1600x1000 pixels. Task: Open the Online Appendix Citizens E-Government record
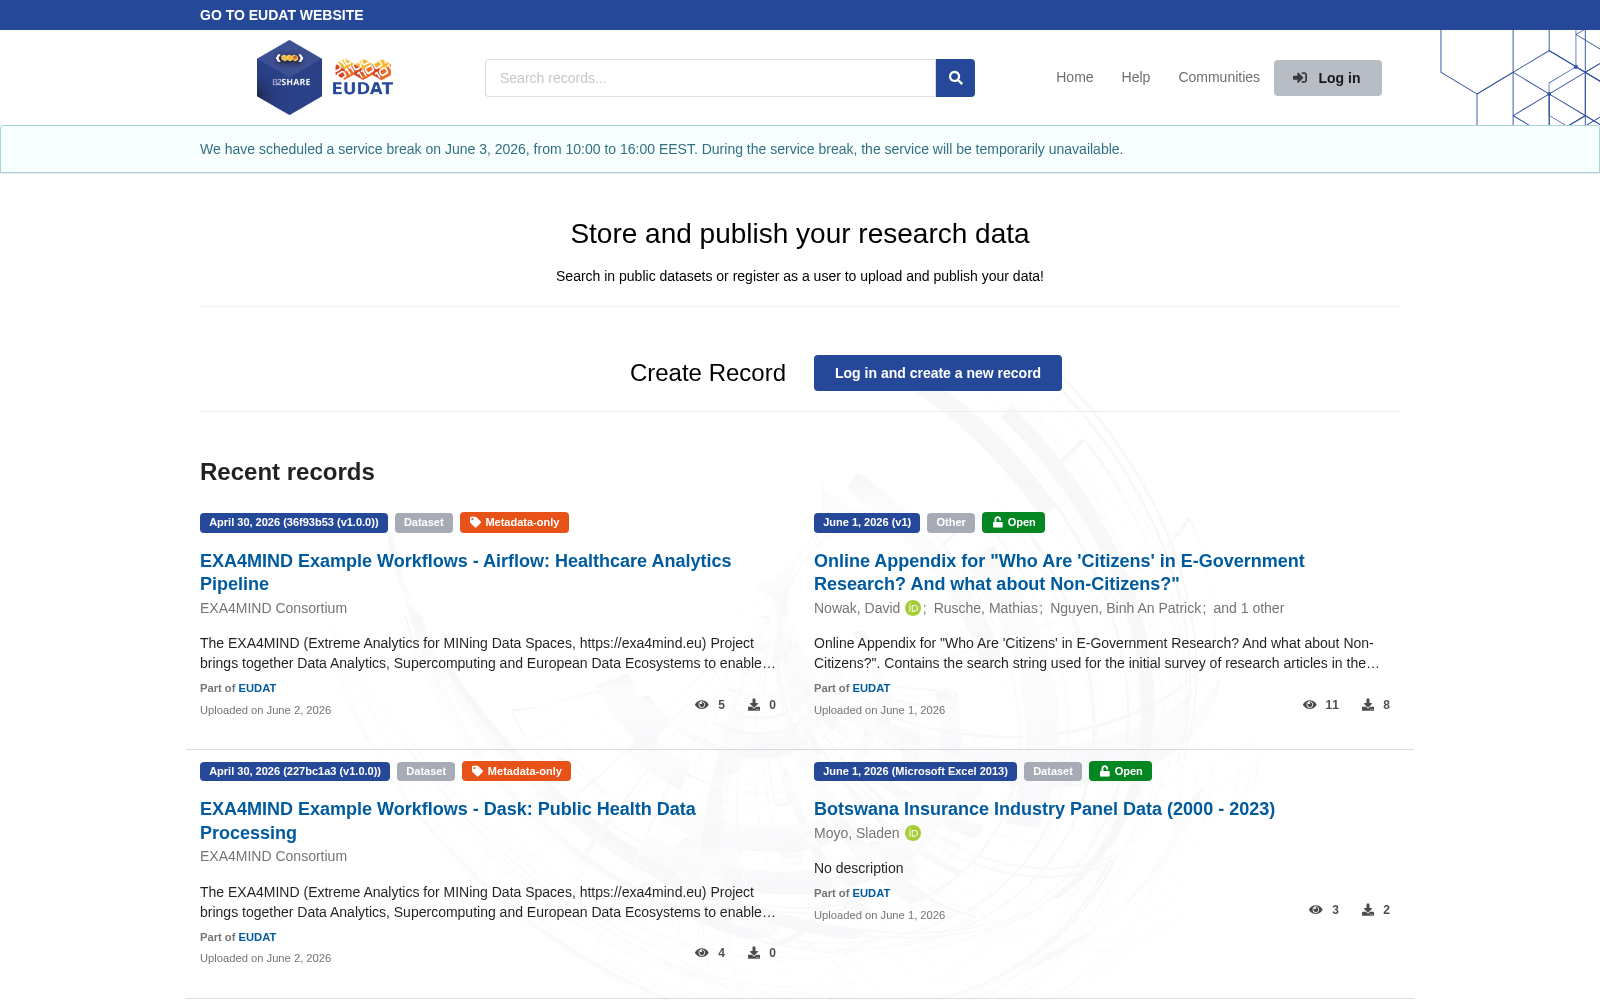pyautogui.click(x=1059, y=572)
